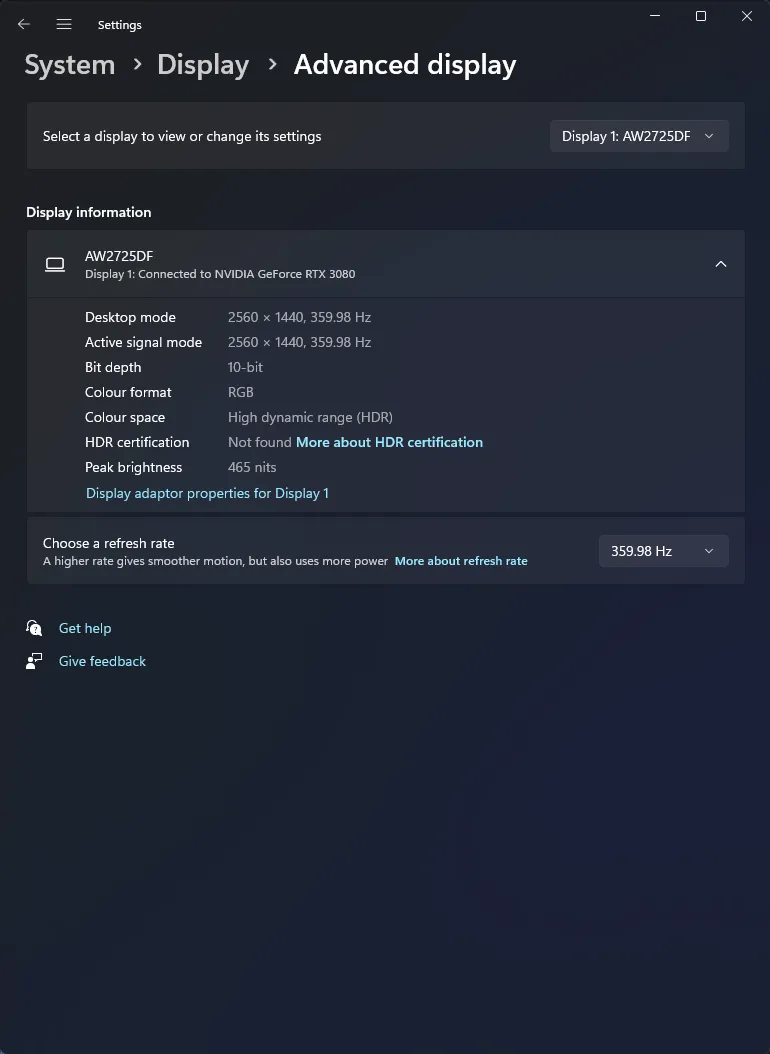770x1054 pixels.
Task: Open the Give feedback link
Action: pos(102,661)
